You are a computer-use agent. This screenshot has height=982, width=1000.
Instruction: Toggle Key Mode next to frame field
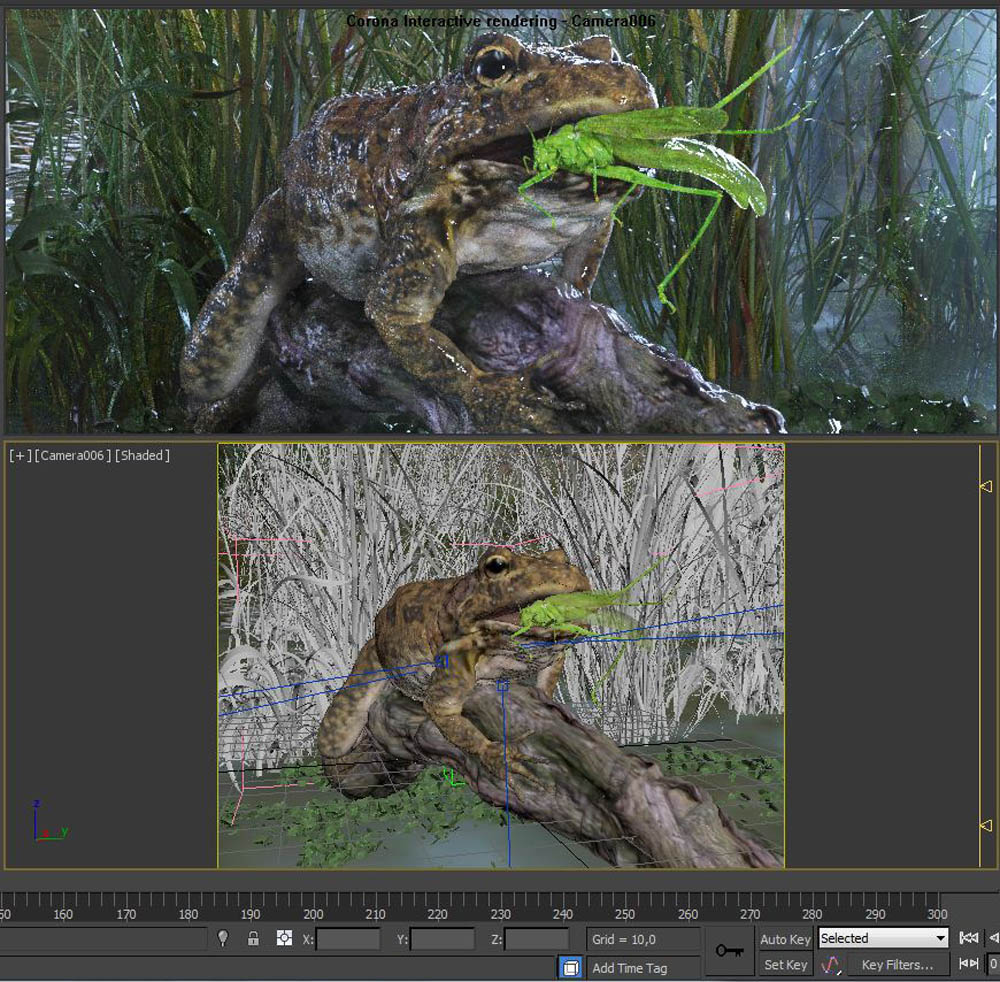pyautogui.click(x=968, y=964)
